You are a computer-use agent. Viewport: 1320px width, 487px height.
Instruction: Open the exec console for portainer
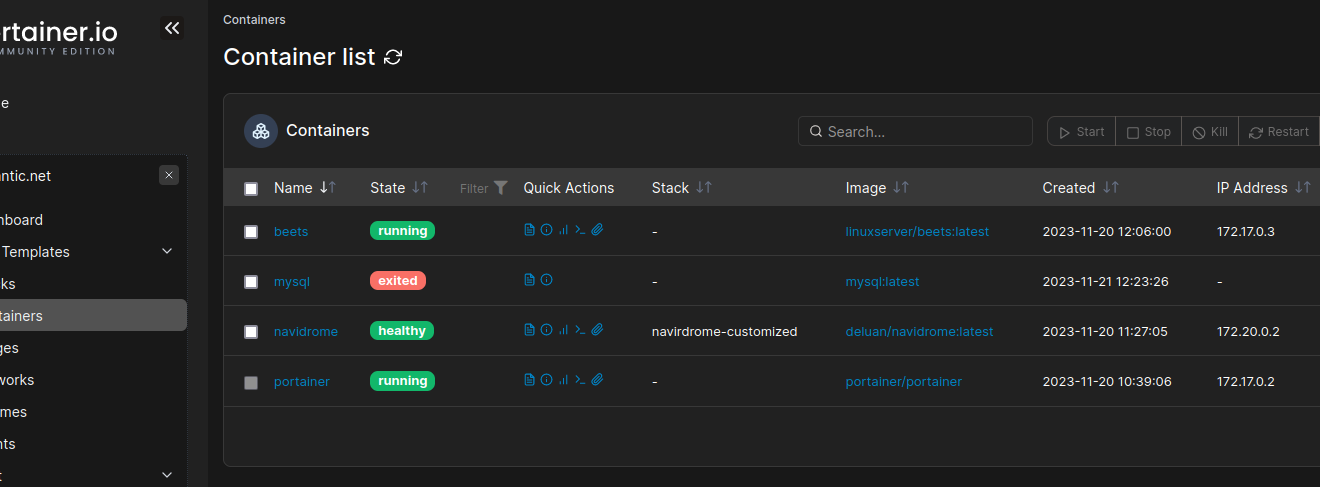(x=580, y=379)
